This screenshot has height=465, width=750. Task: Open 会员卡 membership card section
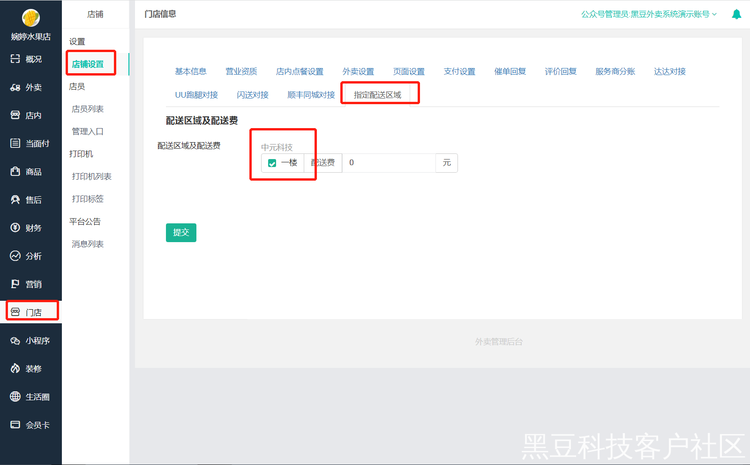(x=30, y=424)
